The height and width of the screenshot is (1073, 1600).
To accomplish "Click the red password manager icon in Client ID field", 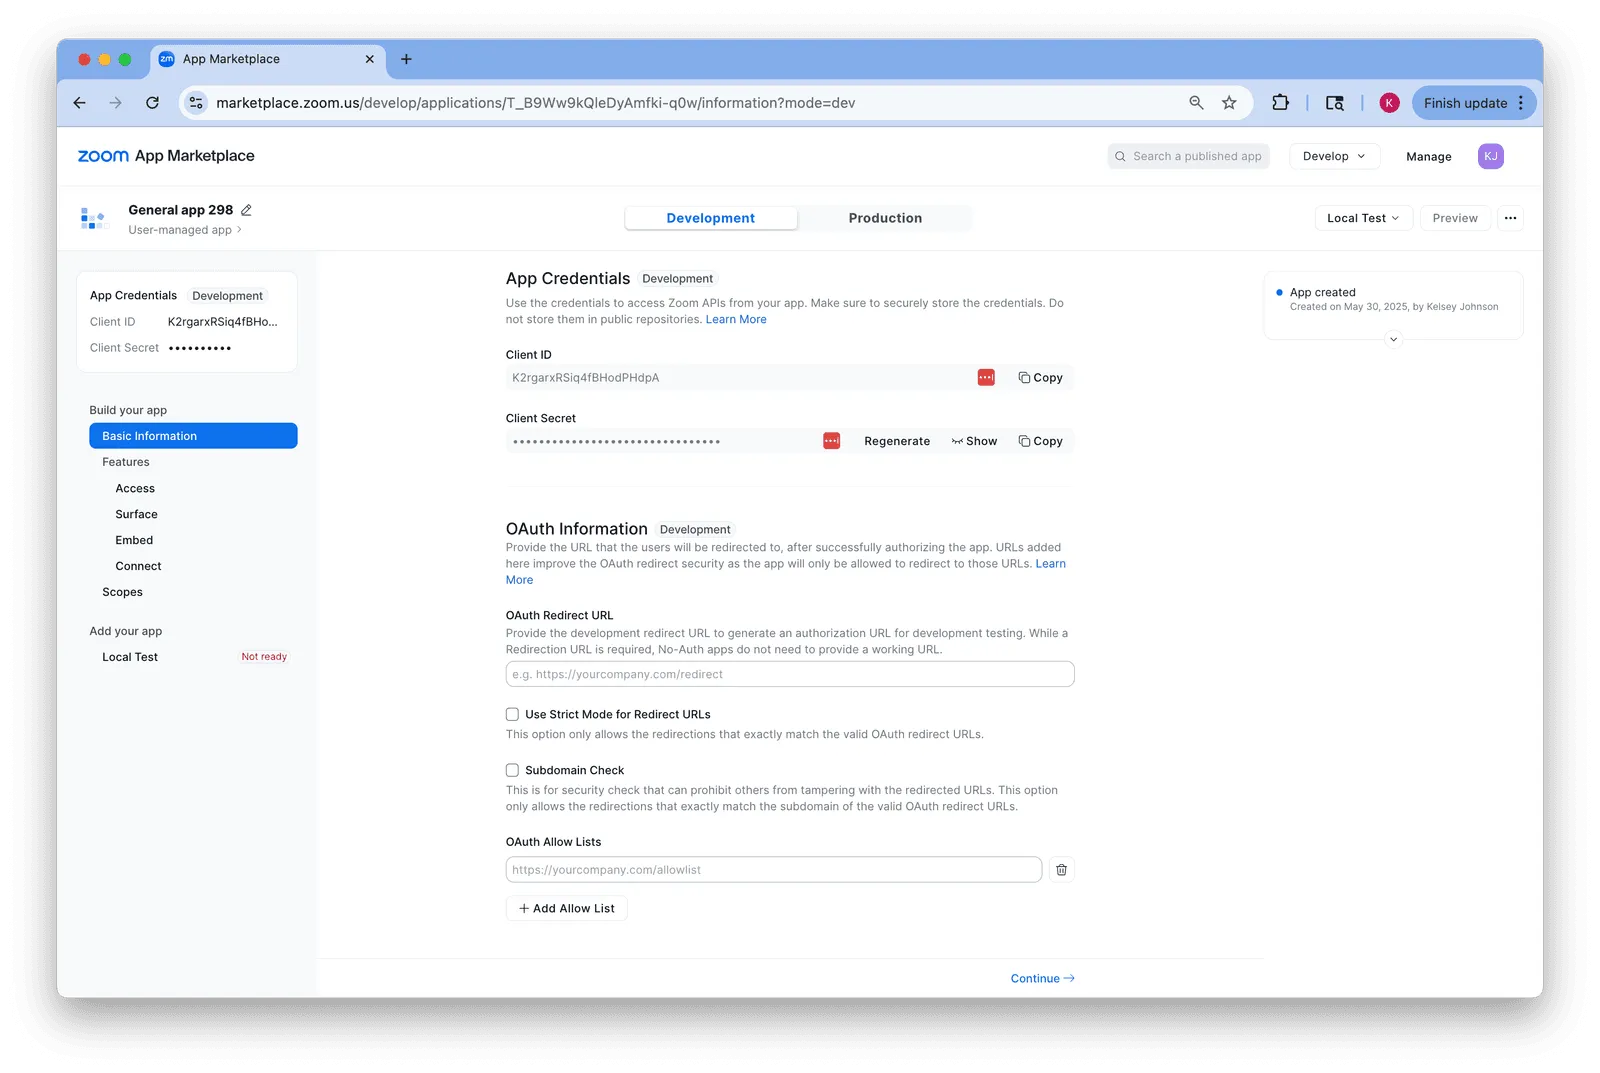I will pos(986,377).
